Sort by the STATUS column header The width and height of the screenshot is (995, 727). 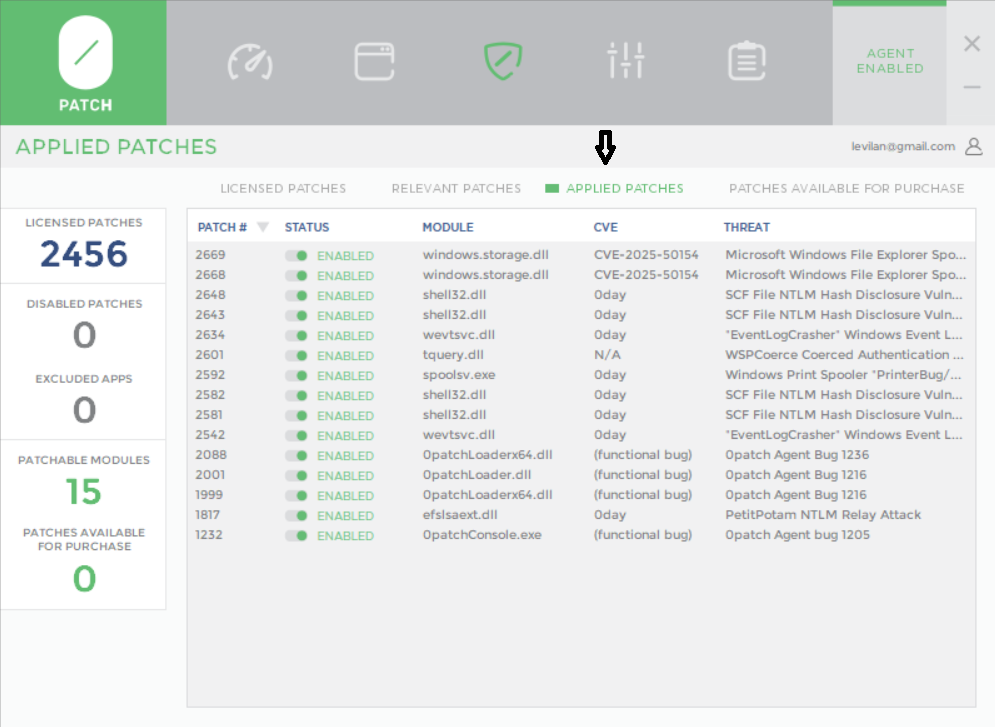click(306, 227)
